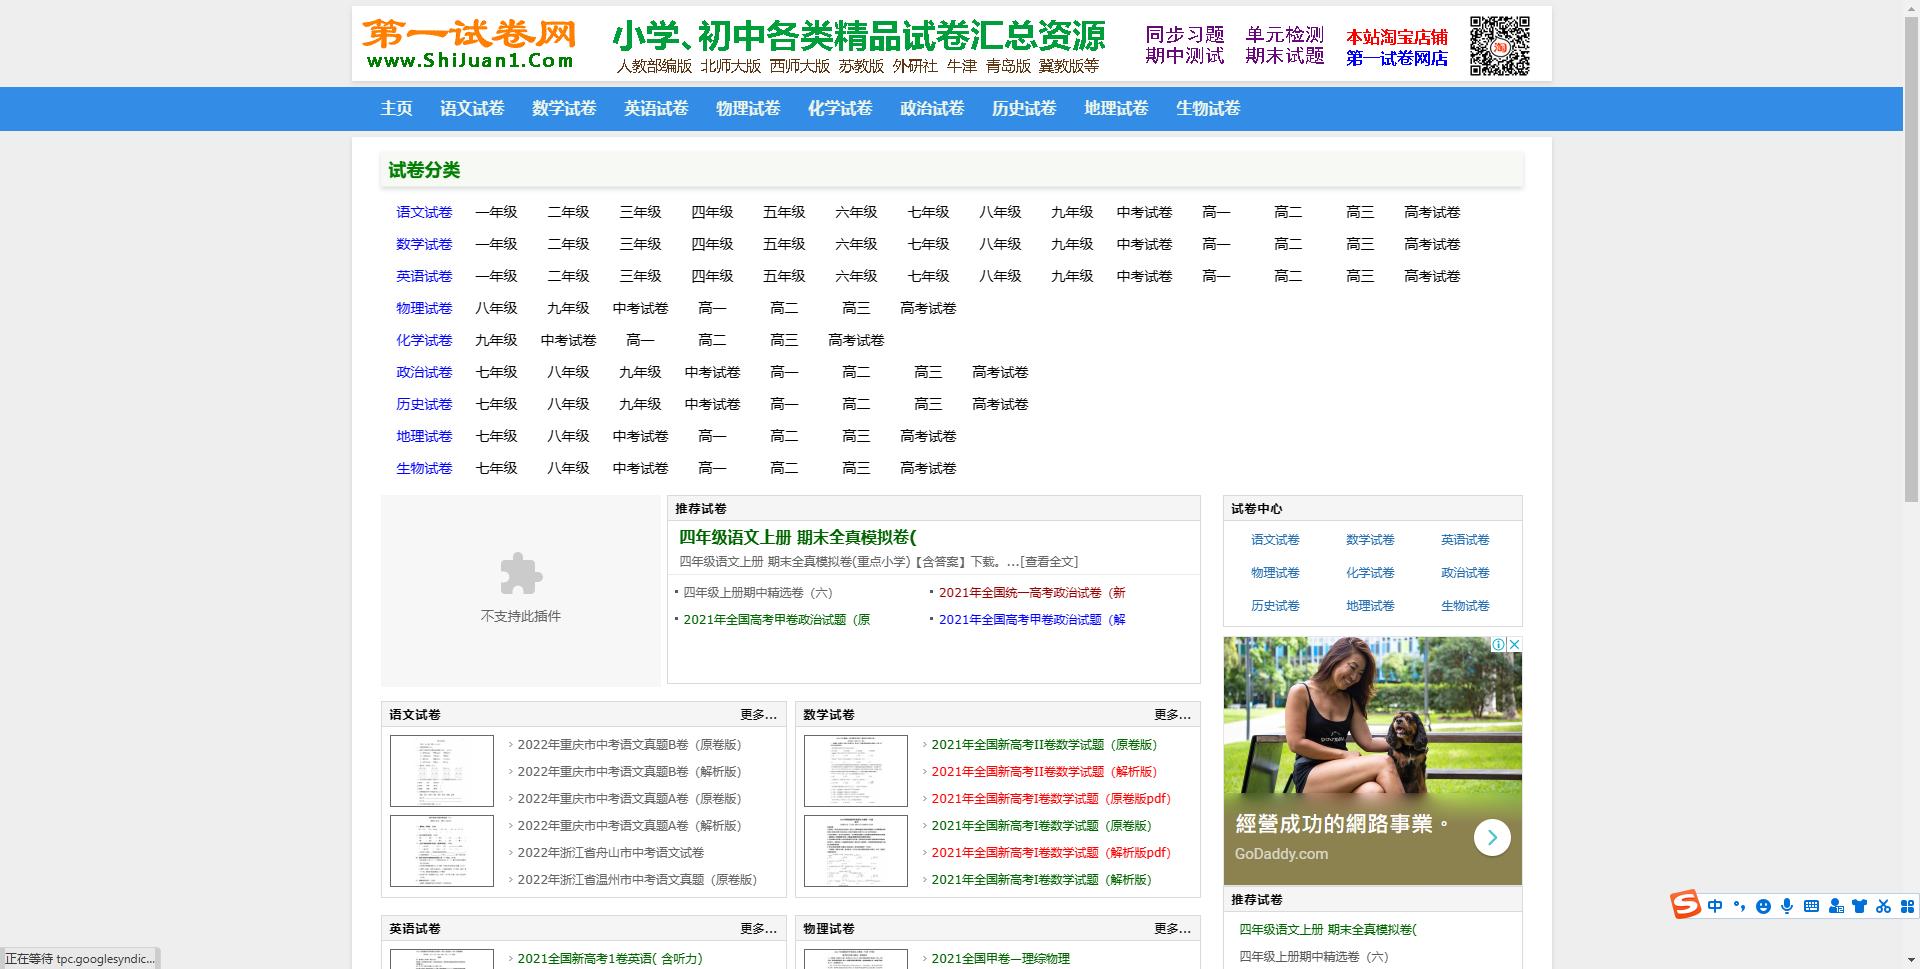Activate voice input microphone on Sogou toolbar
1920x969 pixels.
(x=1788, y=905)
